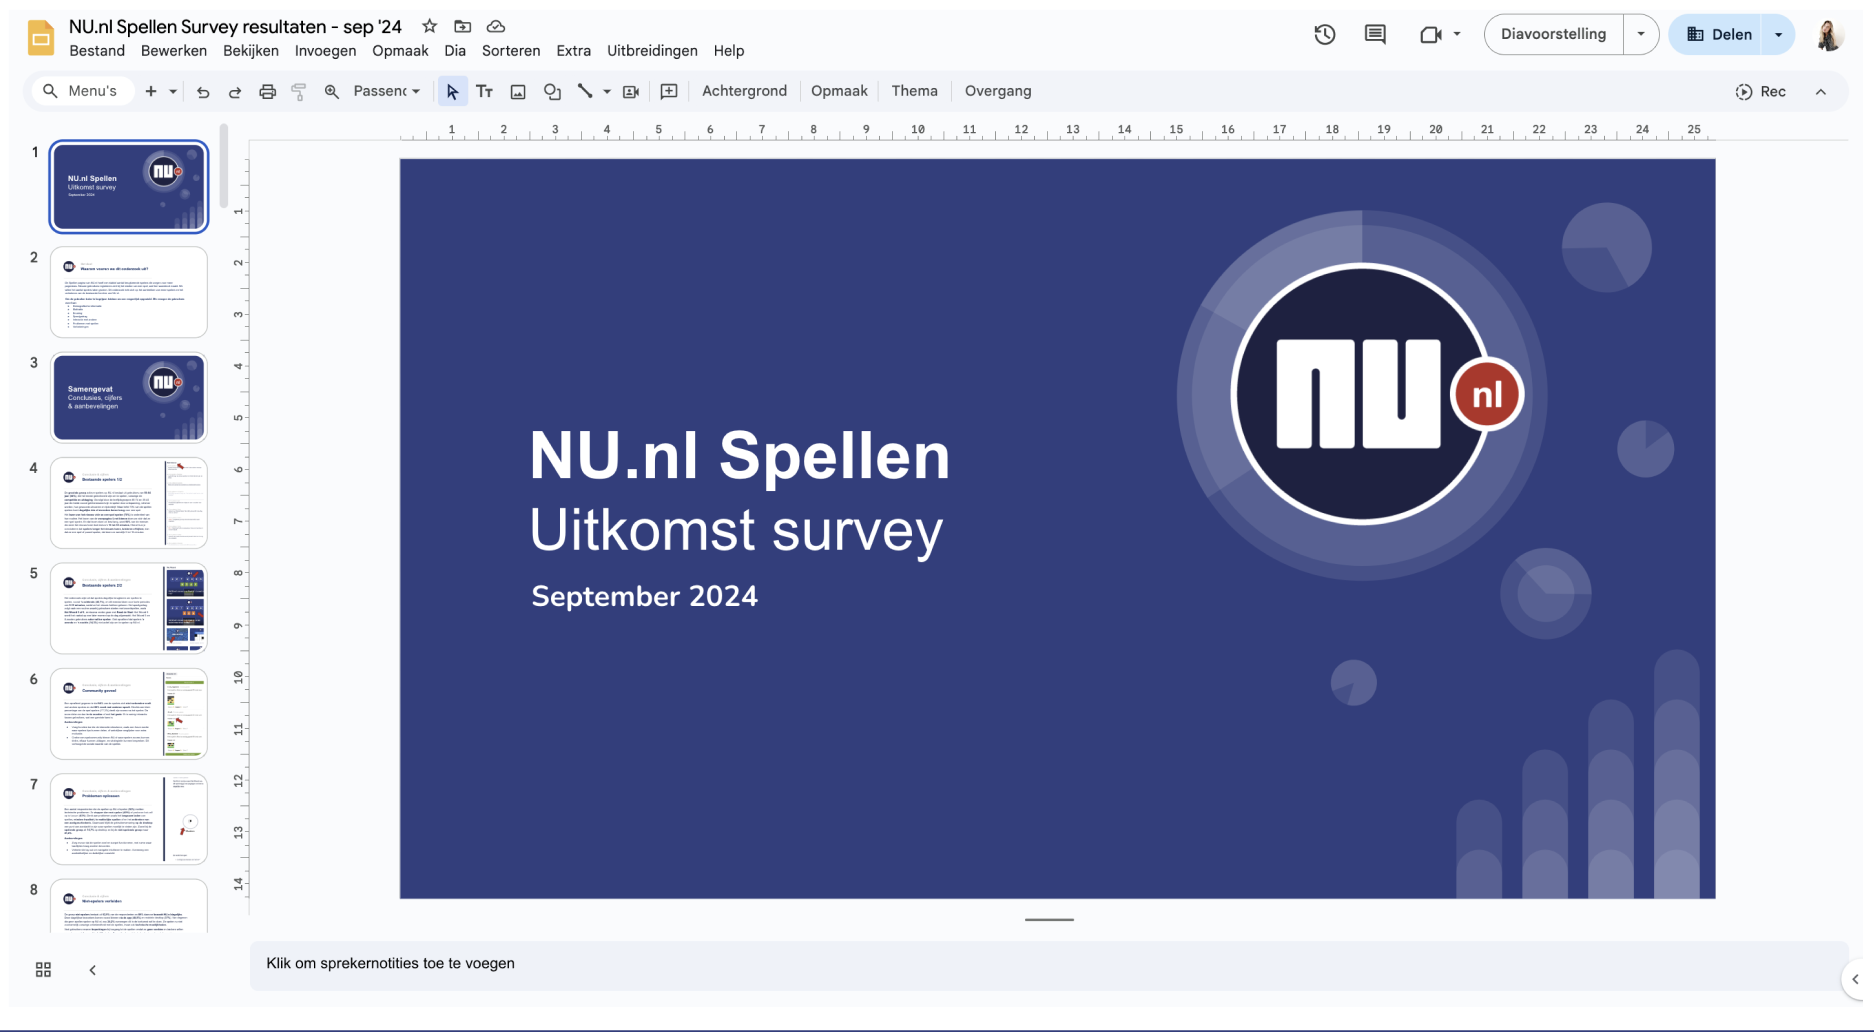Open the Bestand menu

point(97,51)
